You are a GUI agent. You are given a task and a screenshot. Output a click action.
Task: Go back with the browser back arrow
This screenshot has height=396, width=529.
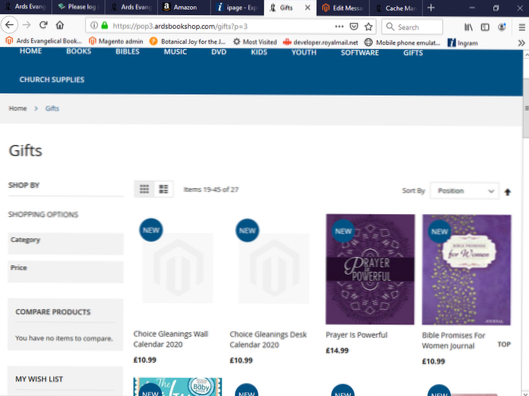pos(9,25)
